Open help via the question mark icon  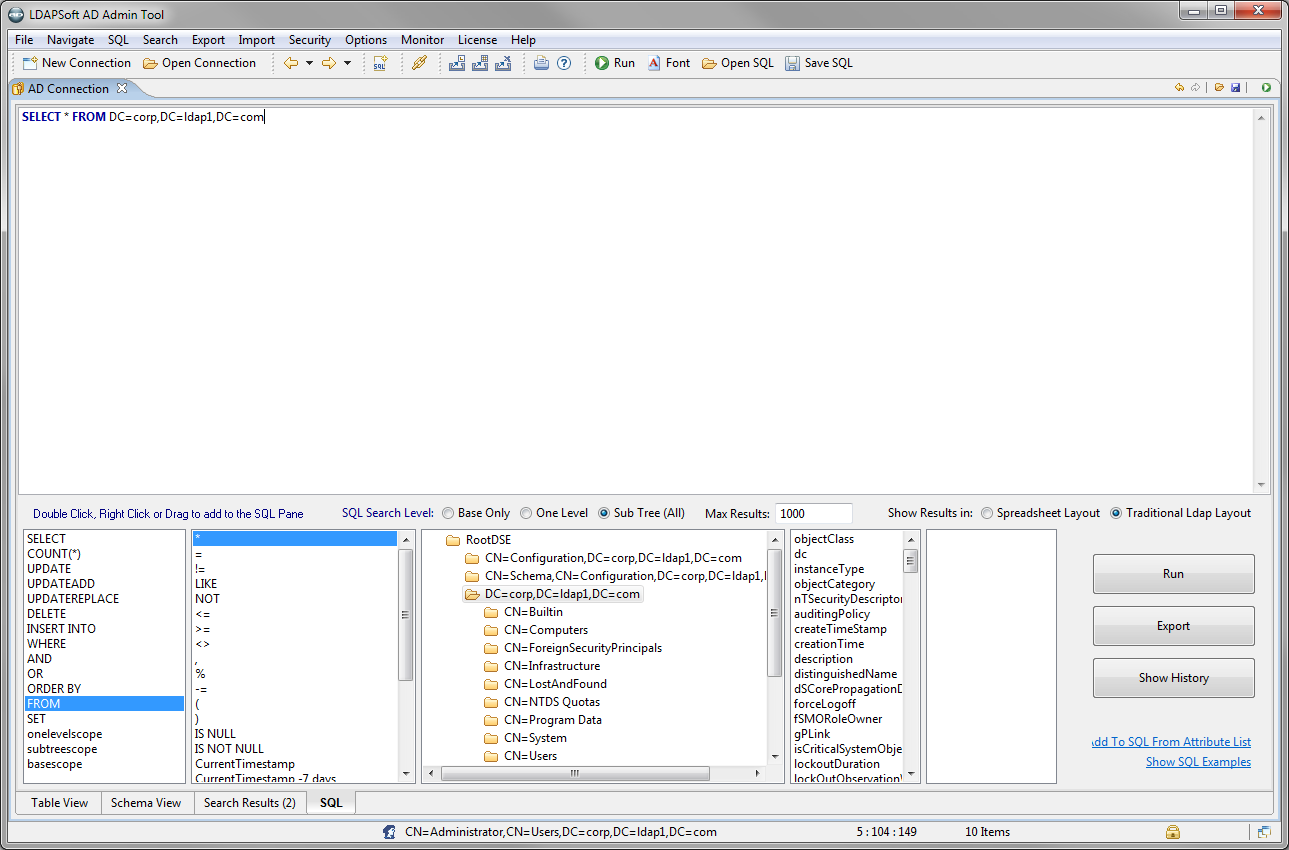click(x=564, y=63)
